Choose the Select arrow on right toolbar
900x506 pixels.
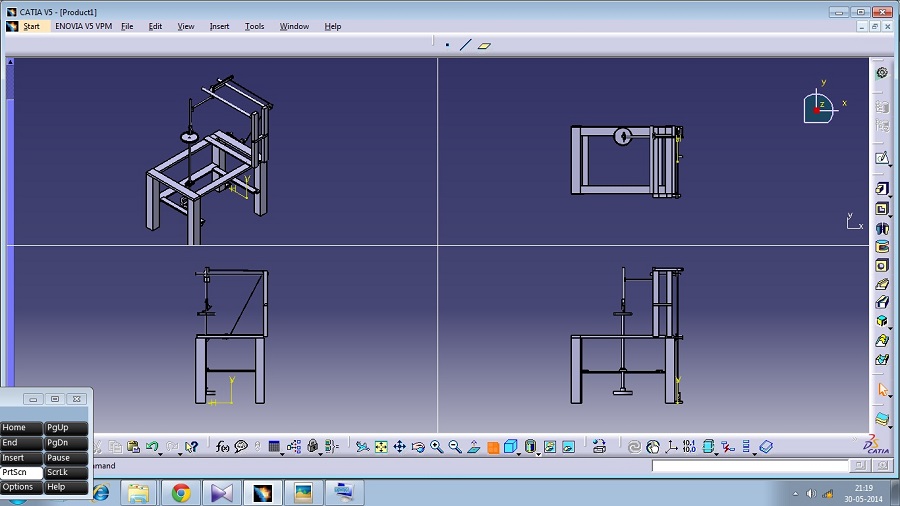point(882,391)
